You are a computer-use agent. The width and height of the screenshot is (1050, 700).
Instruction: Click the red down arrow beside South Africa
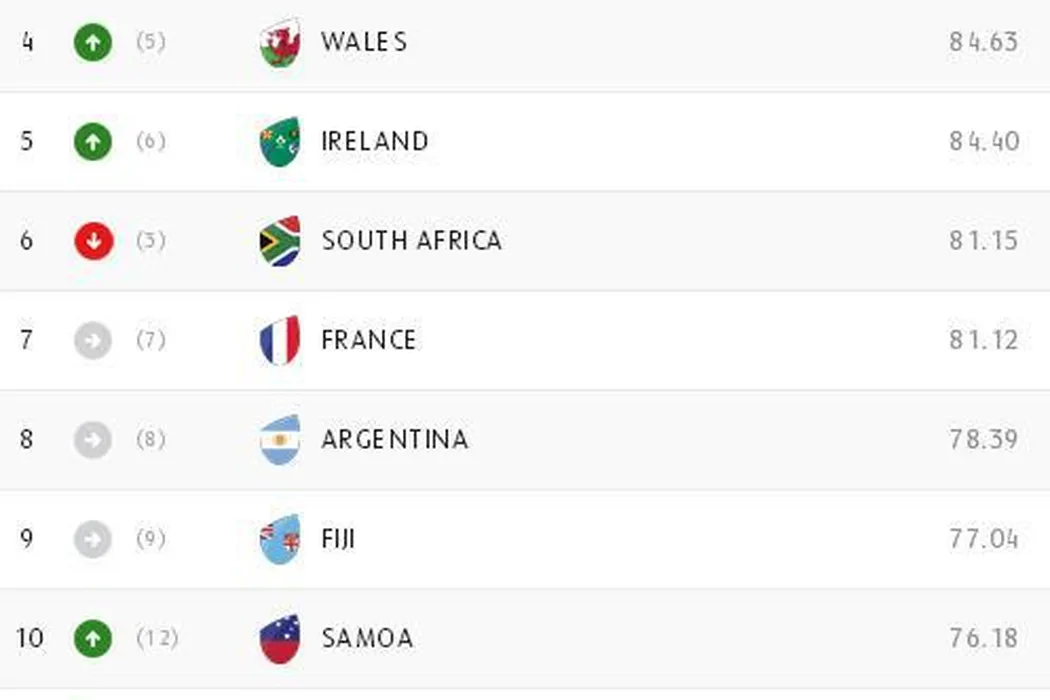click(93, 241)
